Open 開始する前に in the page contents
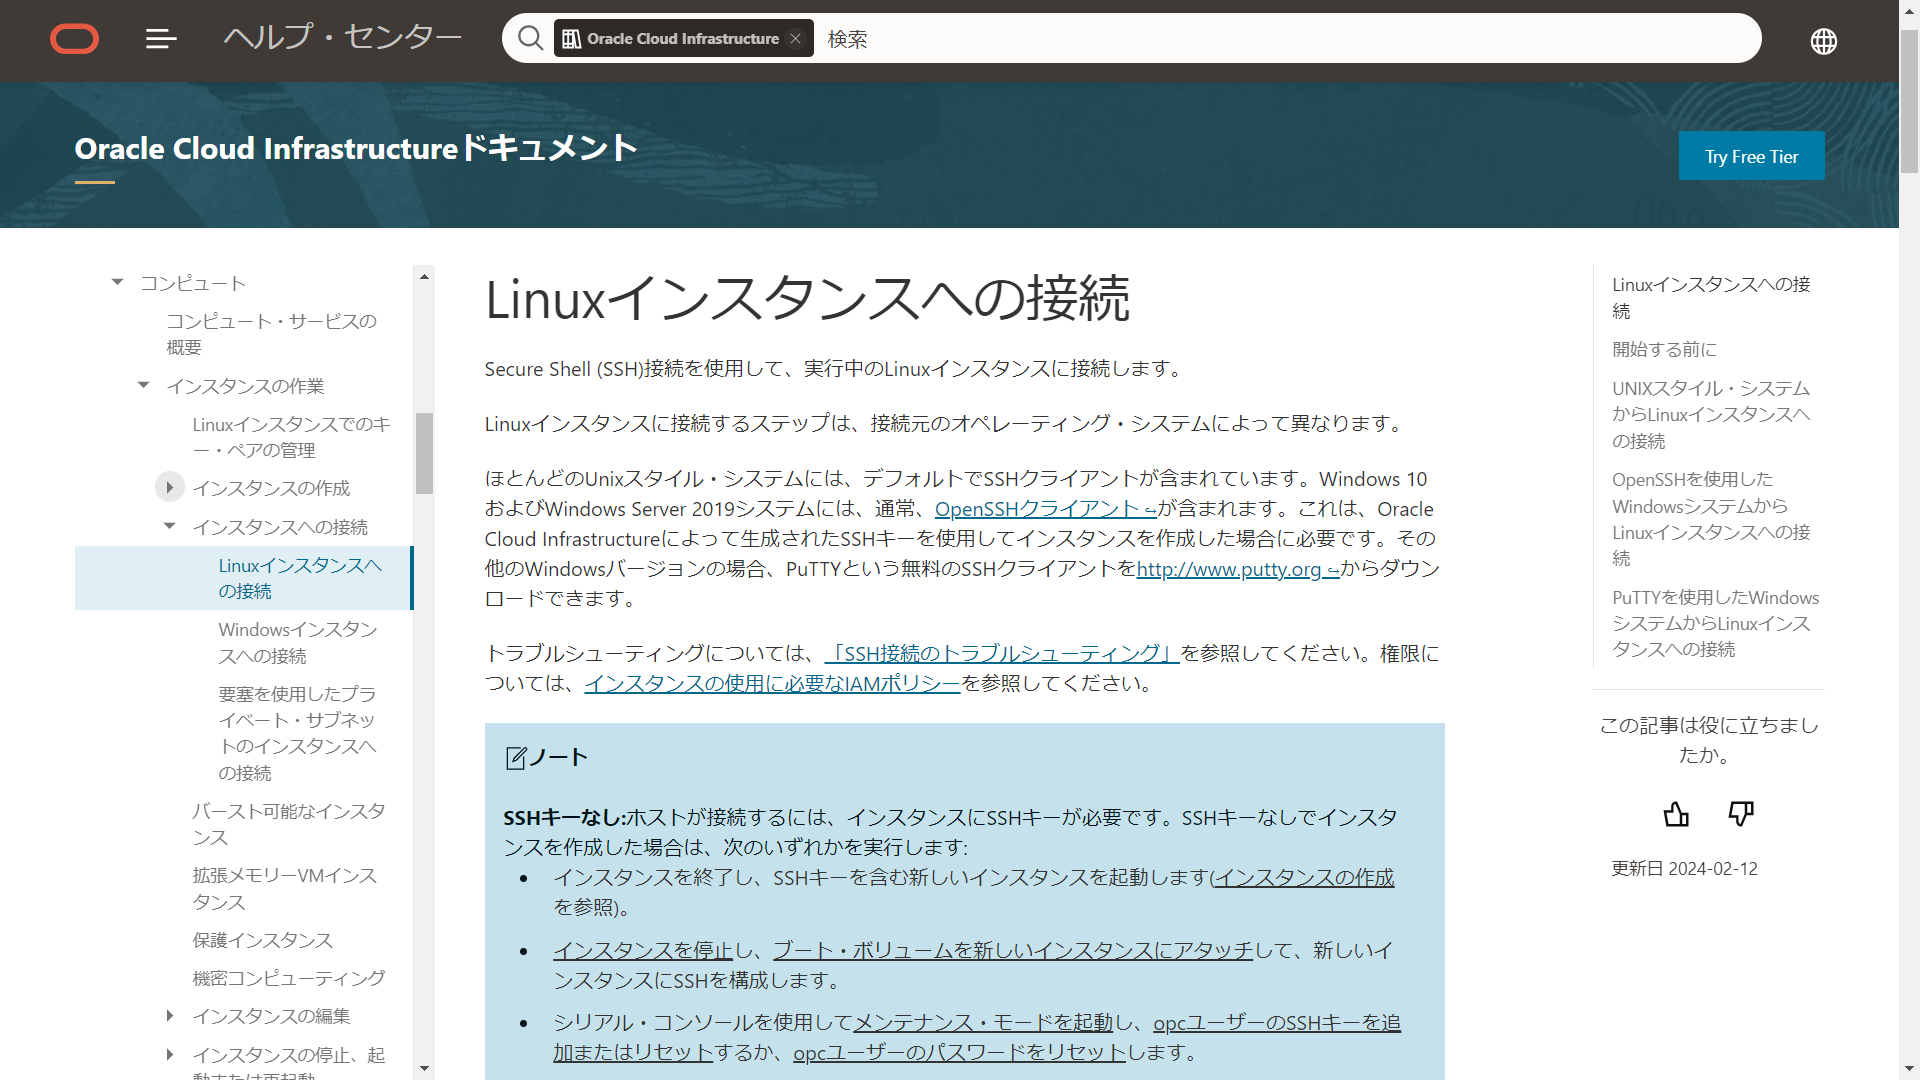The width and height of the screenshot is (1920, 1080). coord(1663,350)
